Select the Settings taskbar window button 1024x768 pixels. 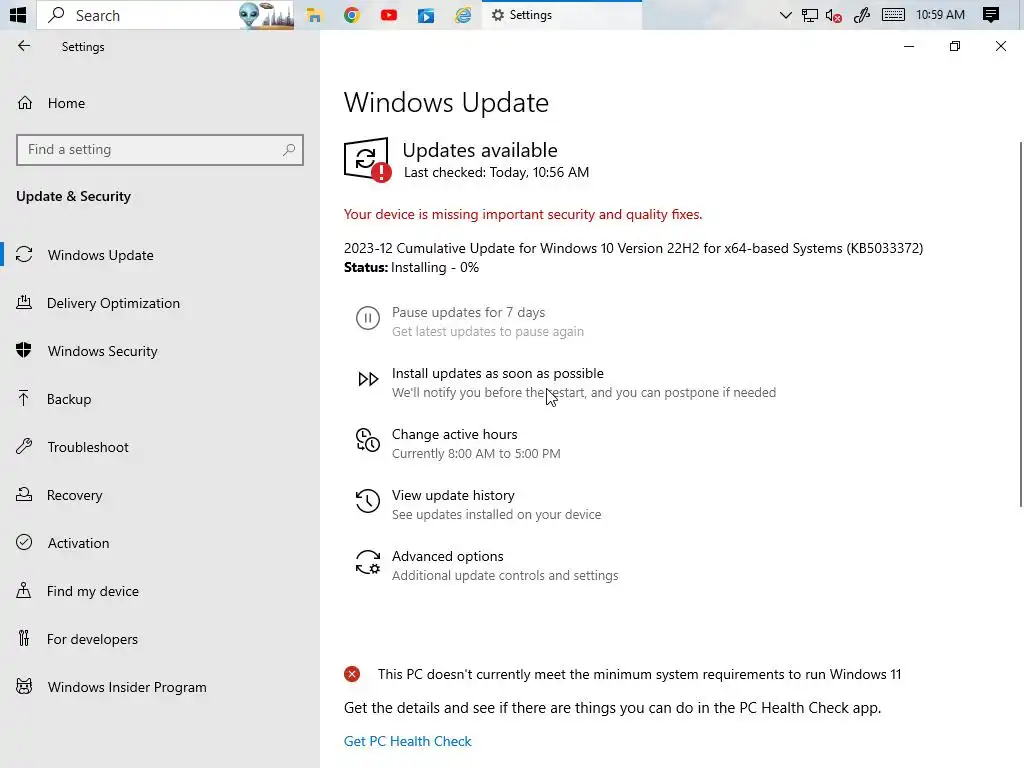pos(562,14)
